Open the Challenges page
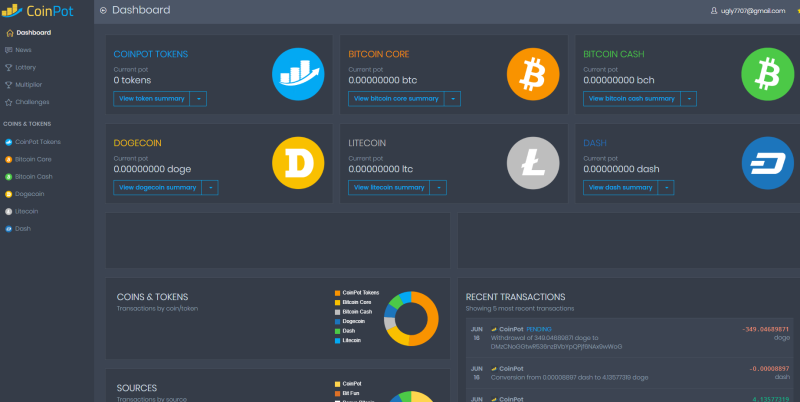 click(32, 102)
